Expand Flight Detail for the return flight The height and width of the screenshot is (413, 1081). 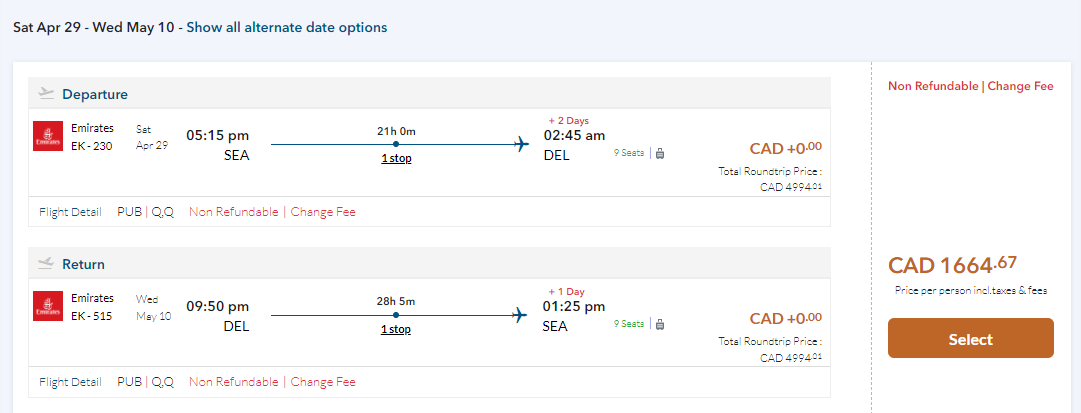(x=70, y=382)
